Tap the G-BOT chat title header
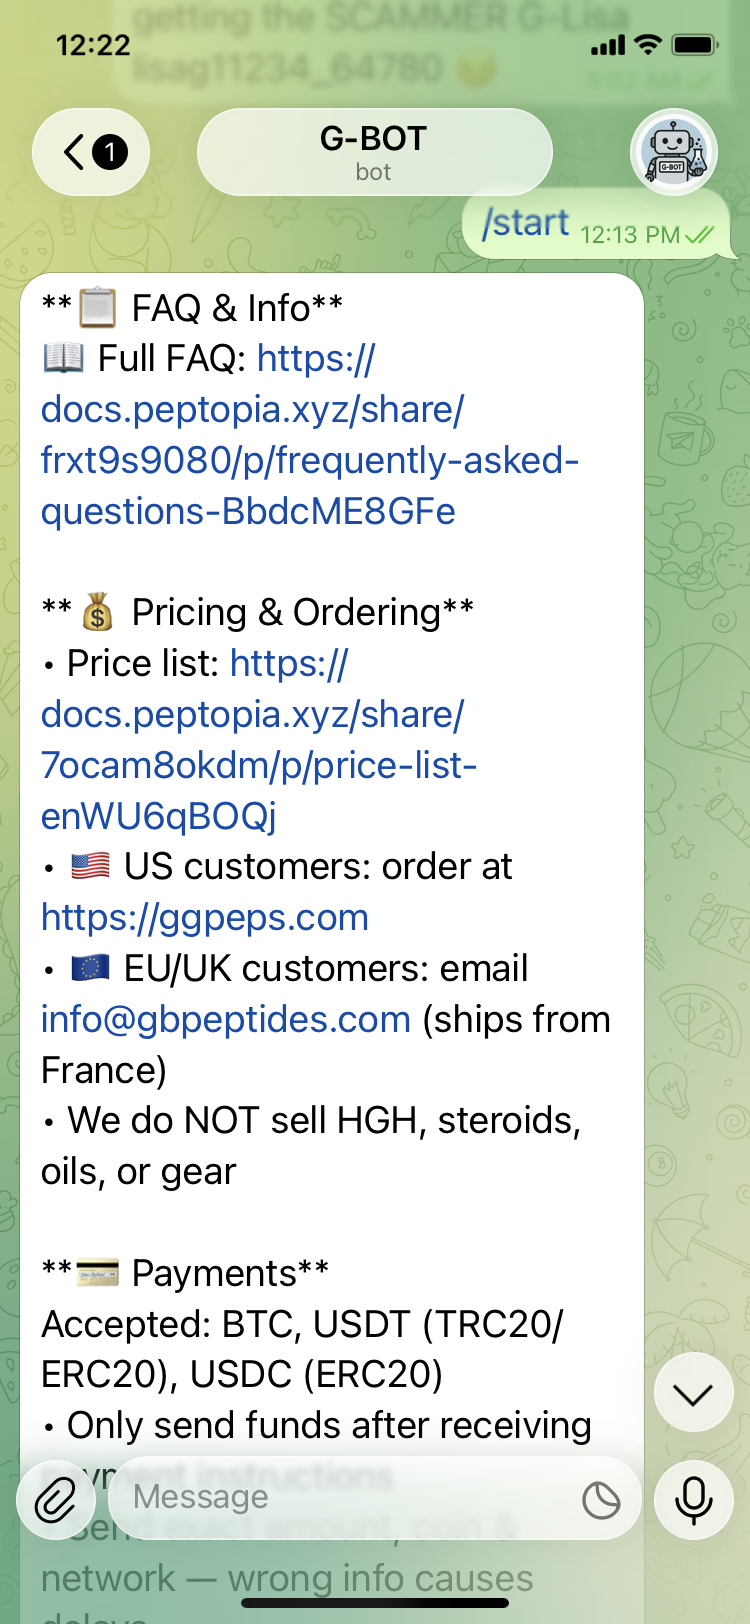The height and width of the screenshot is (1624, 750). pyautogui.click(x=374, y=152)
